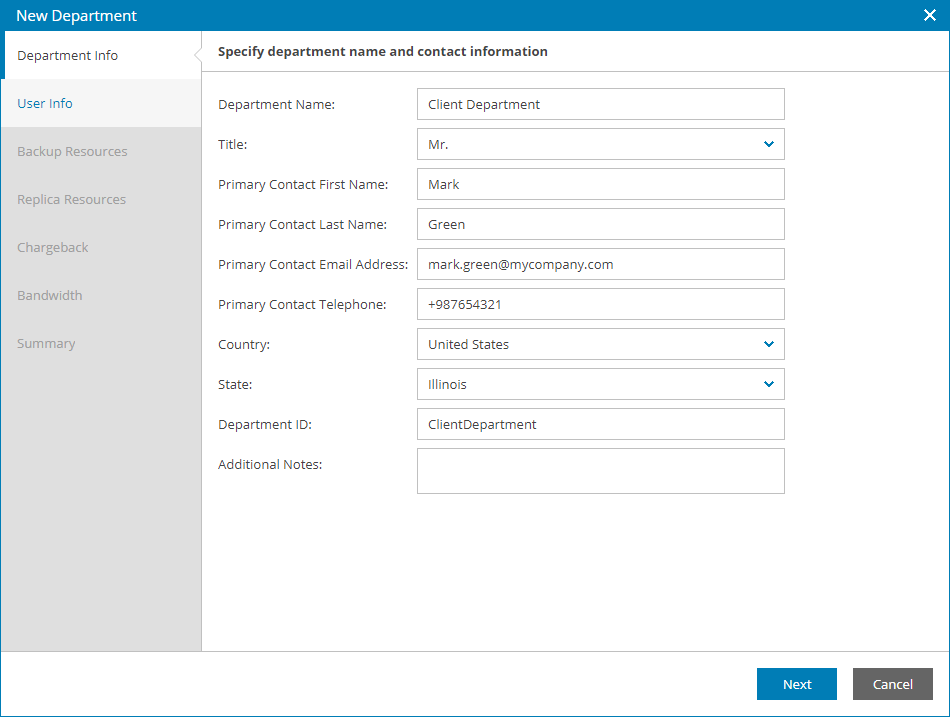Go to the User Info step
Viewport: 950px width, 717px height.
(45, 104)
